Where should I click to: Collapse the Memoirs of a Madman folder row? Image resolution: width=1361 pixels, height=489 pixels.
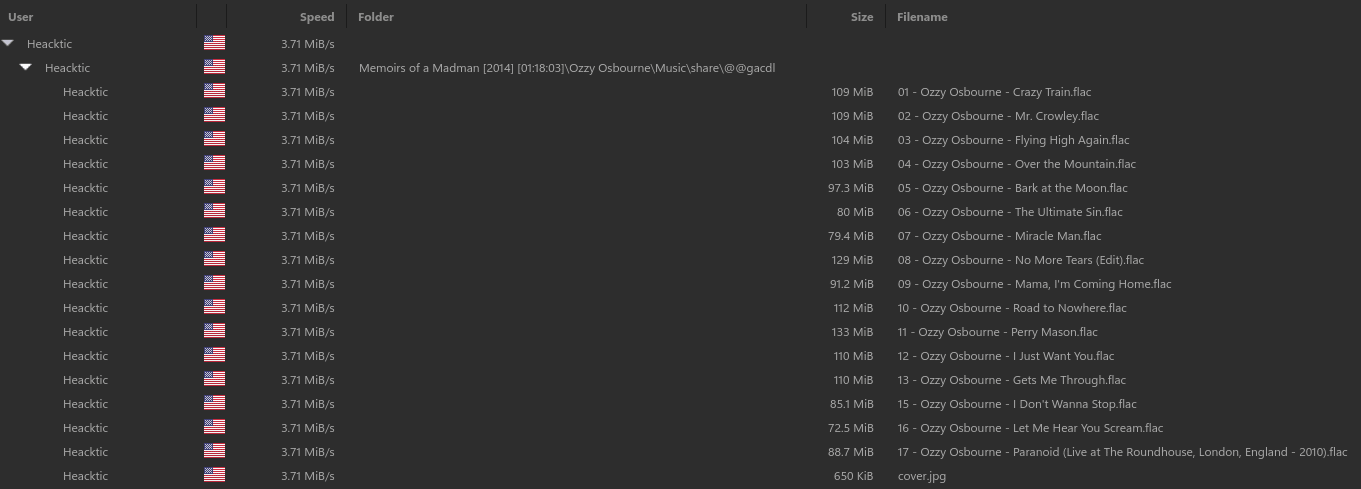click(26, 67)
